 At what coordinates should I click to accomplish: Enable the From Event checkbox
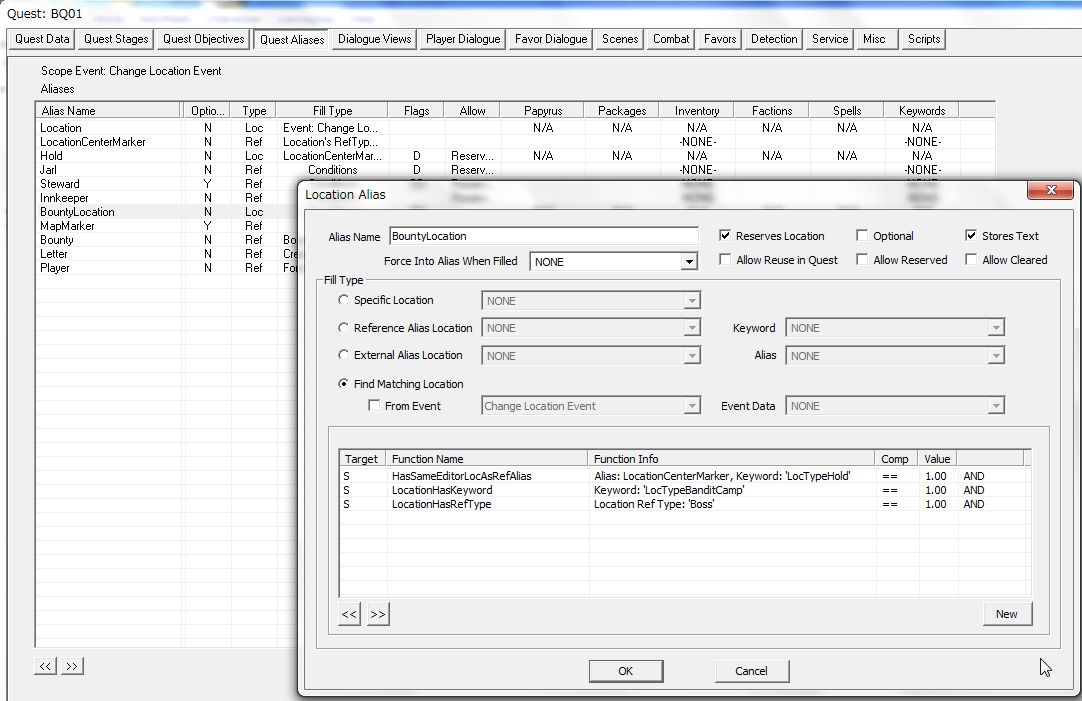click(x=374, y=406)
